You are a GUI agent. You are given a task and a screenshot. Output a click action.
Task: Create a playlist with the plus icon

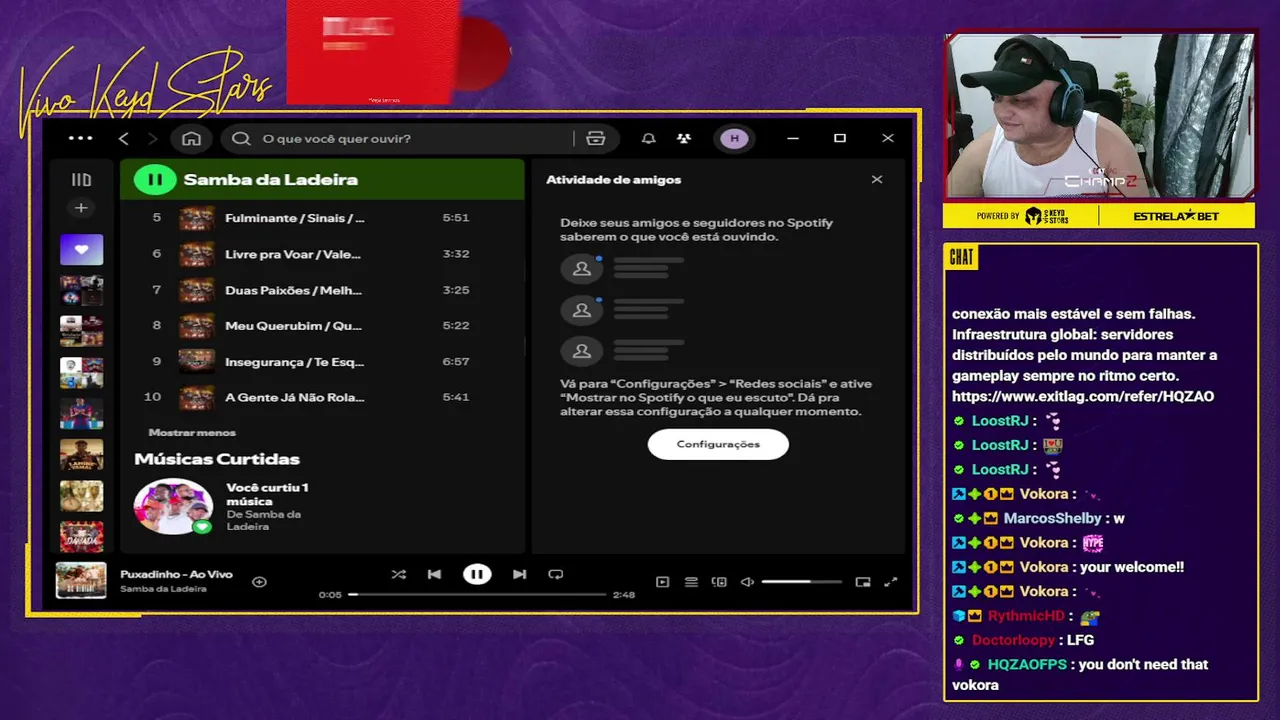81,208
